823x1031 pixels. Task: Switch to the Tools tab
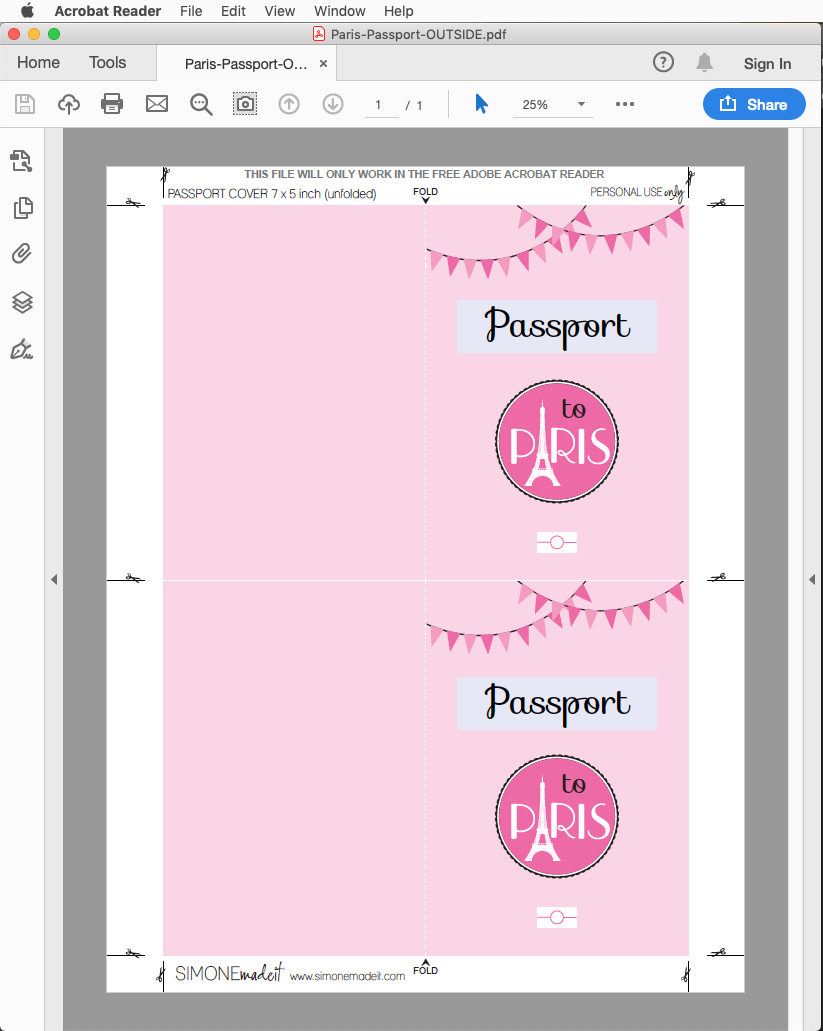(x=107, y=62)
